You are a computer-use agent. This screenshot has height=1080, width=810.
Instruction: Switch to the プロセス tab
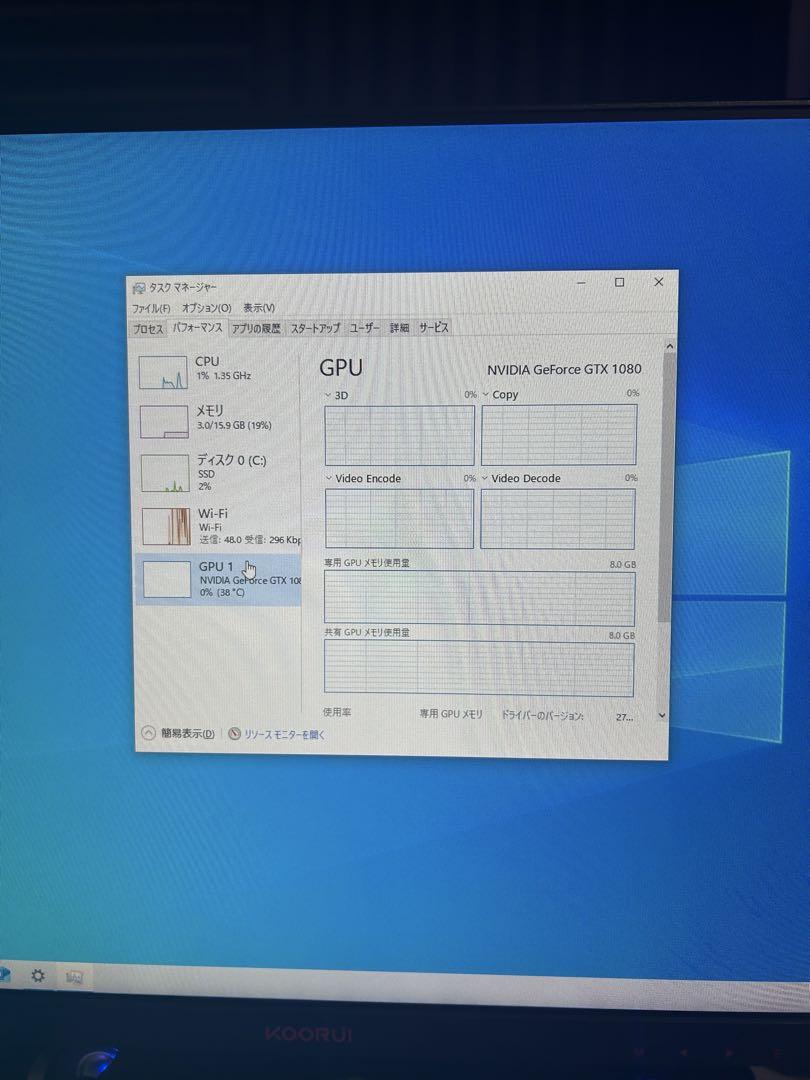coord(148,329)
